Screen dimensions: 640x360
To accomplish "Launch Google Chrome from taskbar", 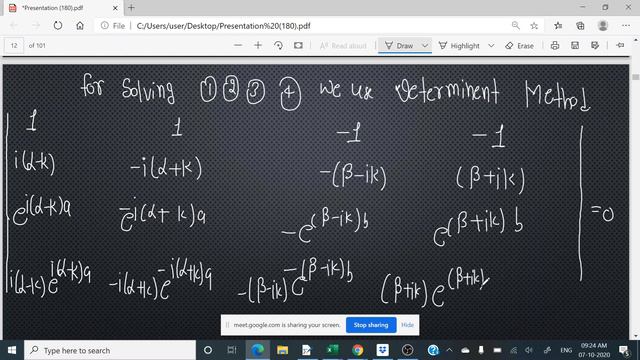I will pyautogui.click(x=358, y=350).
